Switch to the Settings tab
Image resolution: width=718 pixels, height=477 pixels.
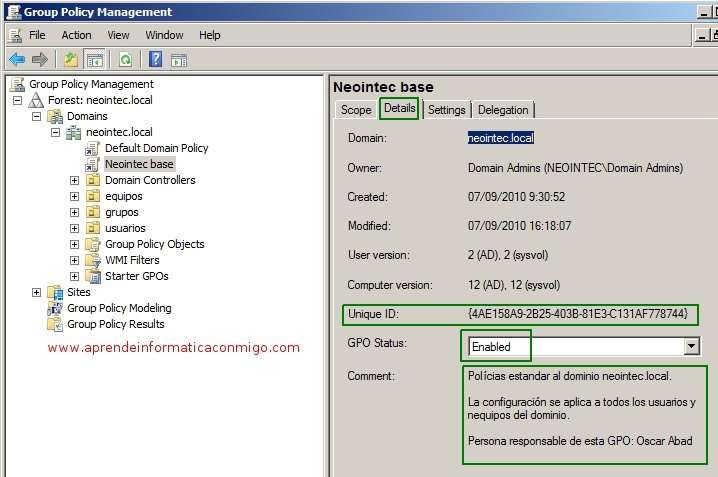(446, 110)
